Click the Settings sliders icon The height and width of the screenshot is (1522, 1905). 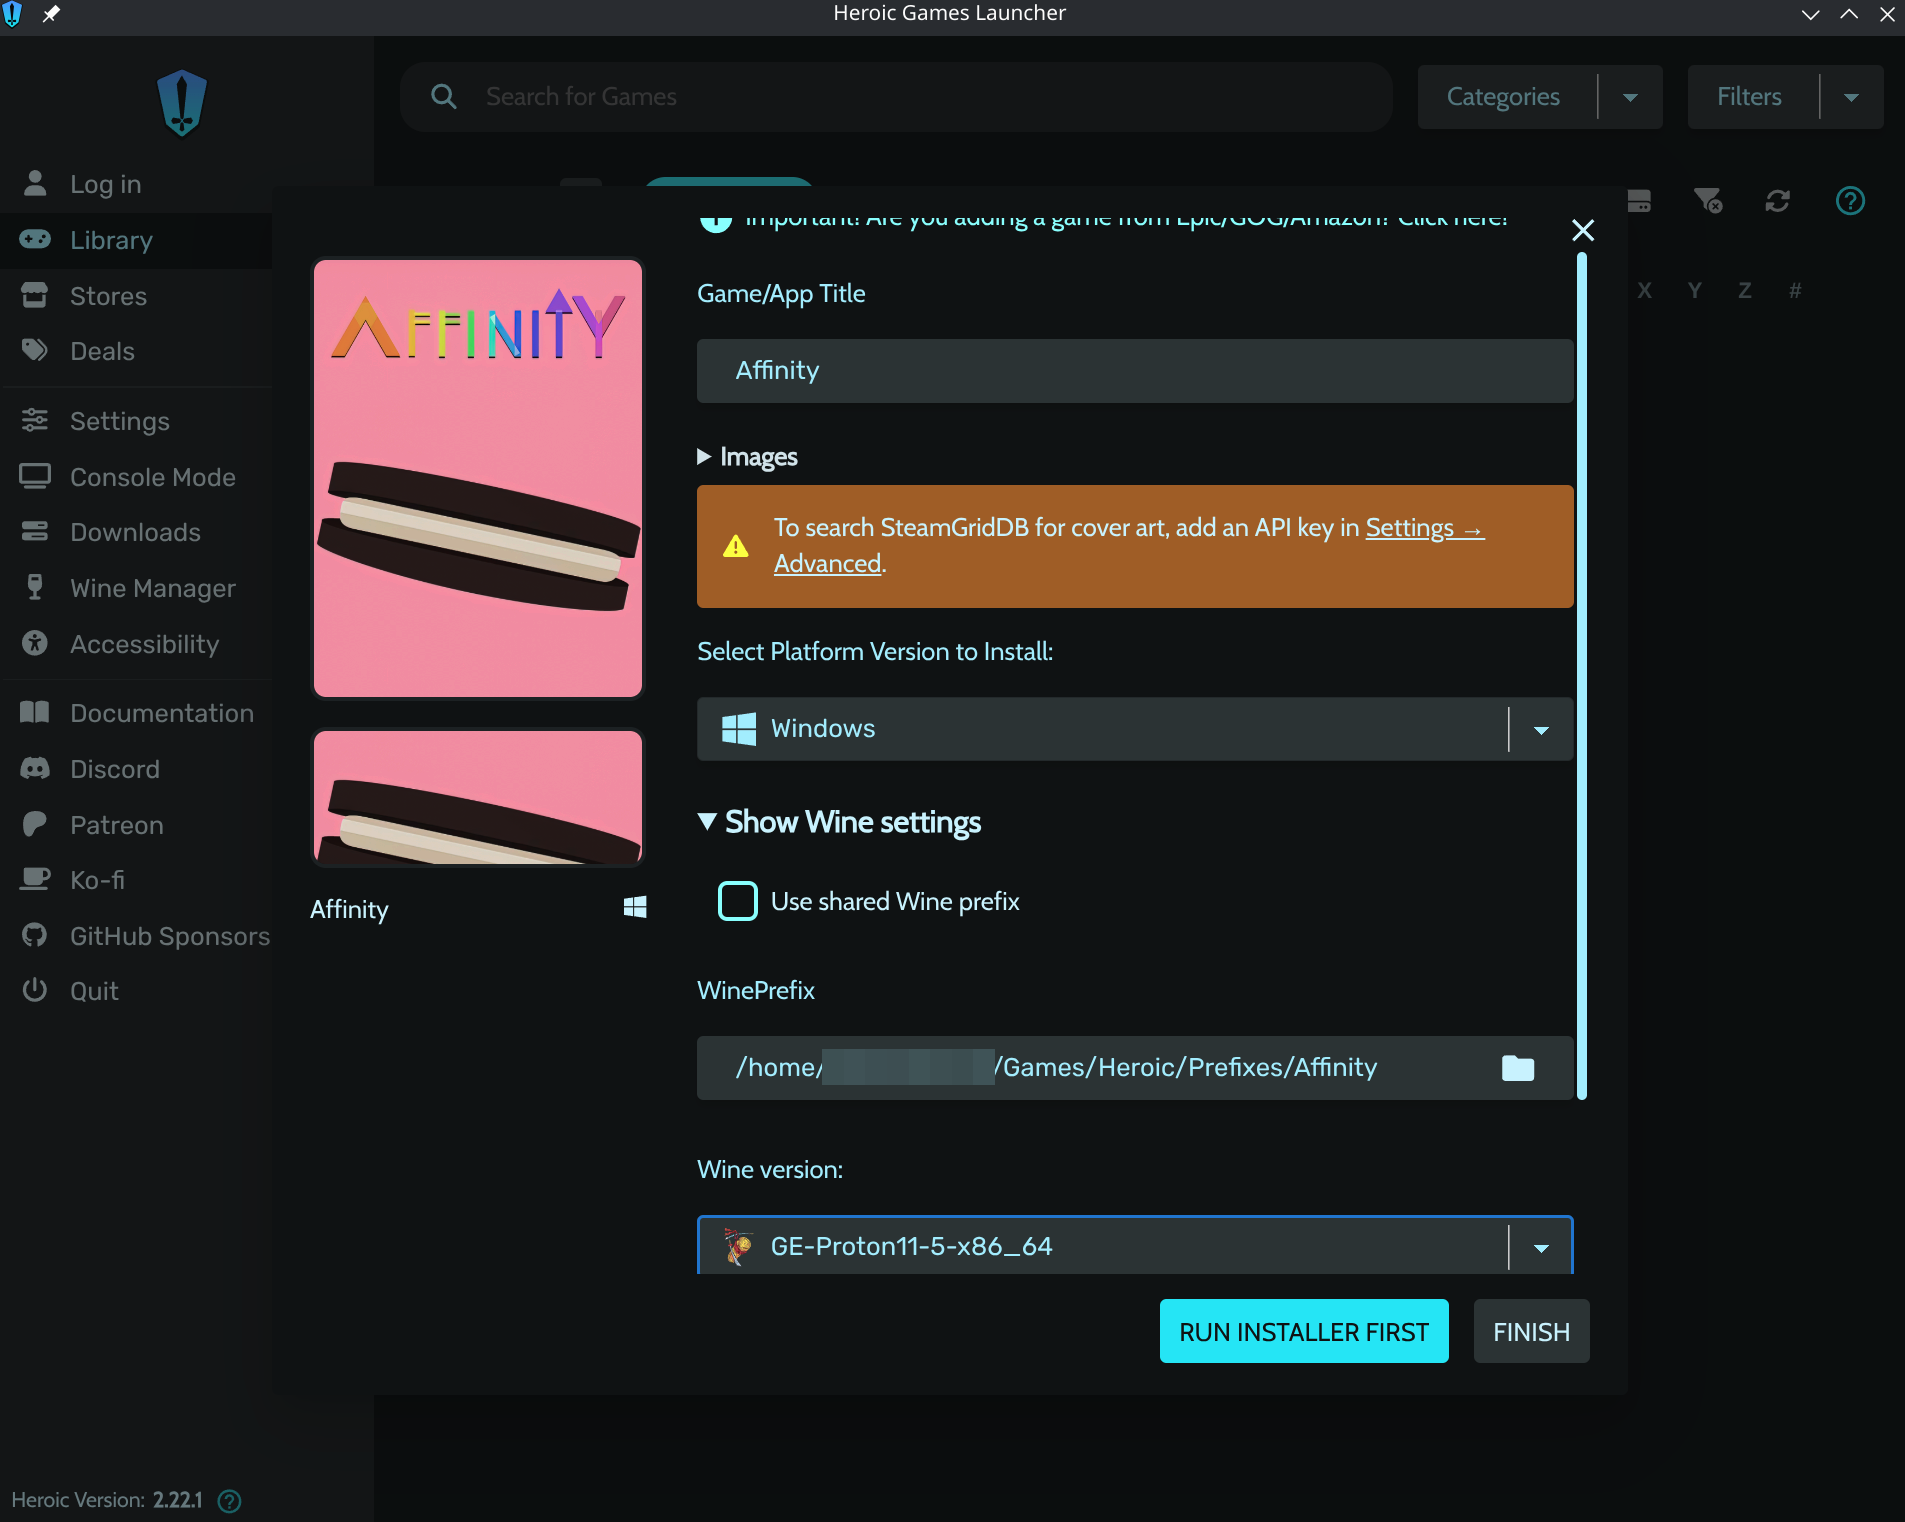click(x=35, y=420)
